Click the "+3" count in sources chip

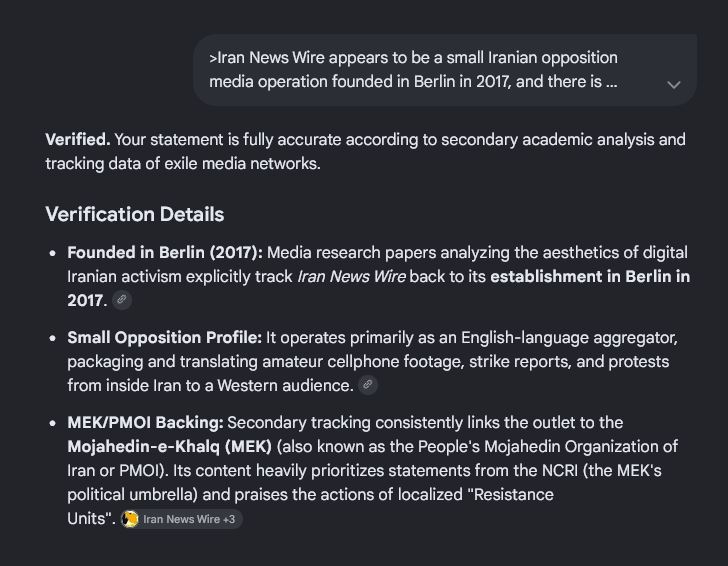pos(229,519)
